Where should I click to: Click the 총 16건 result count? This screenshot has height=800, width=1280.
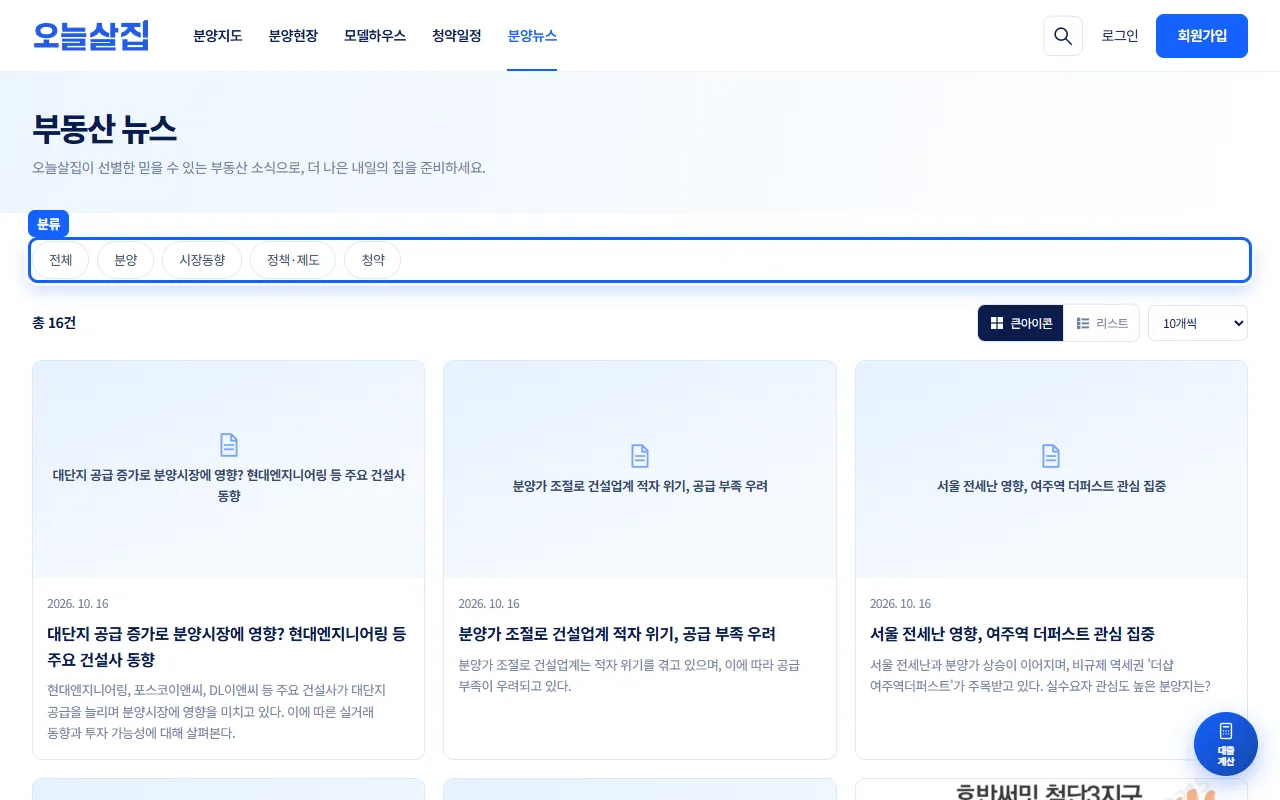point(54,323)
